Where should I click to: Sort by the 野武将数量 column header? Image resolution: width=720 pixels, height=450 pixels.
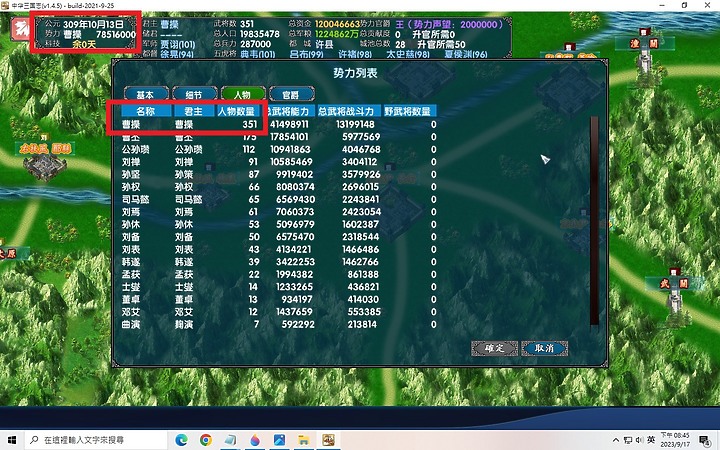pyautogui.click(x=410, y=111)
